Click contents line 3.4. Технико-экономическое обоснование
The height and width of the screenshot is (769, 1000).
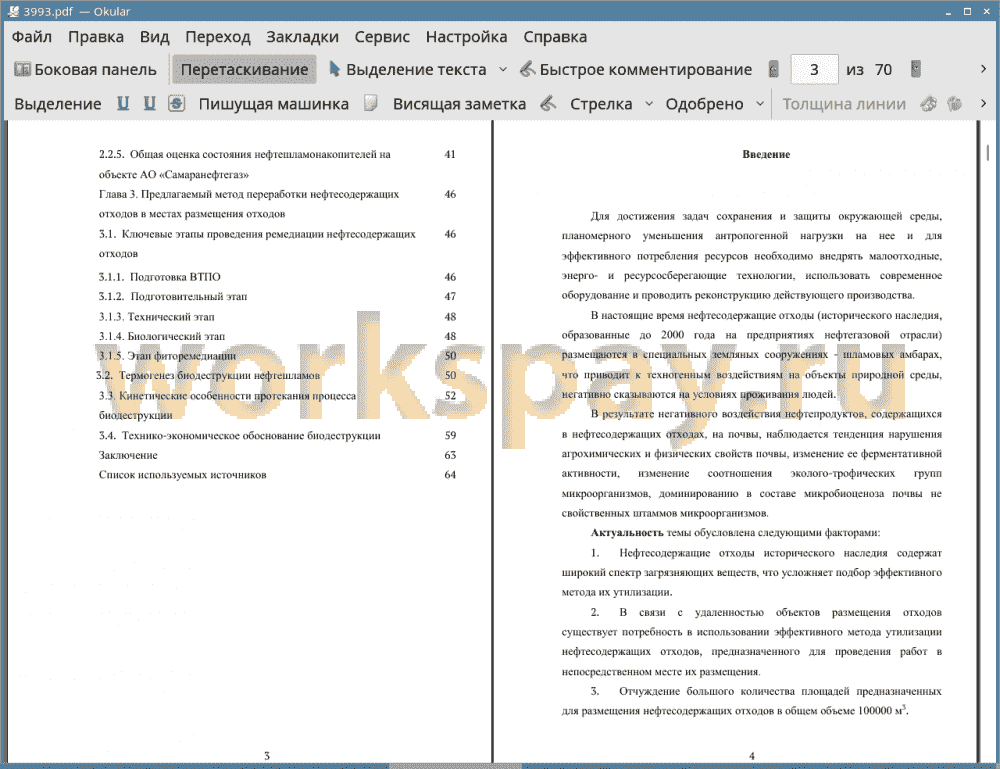coord(240,436)
